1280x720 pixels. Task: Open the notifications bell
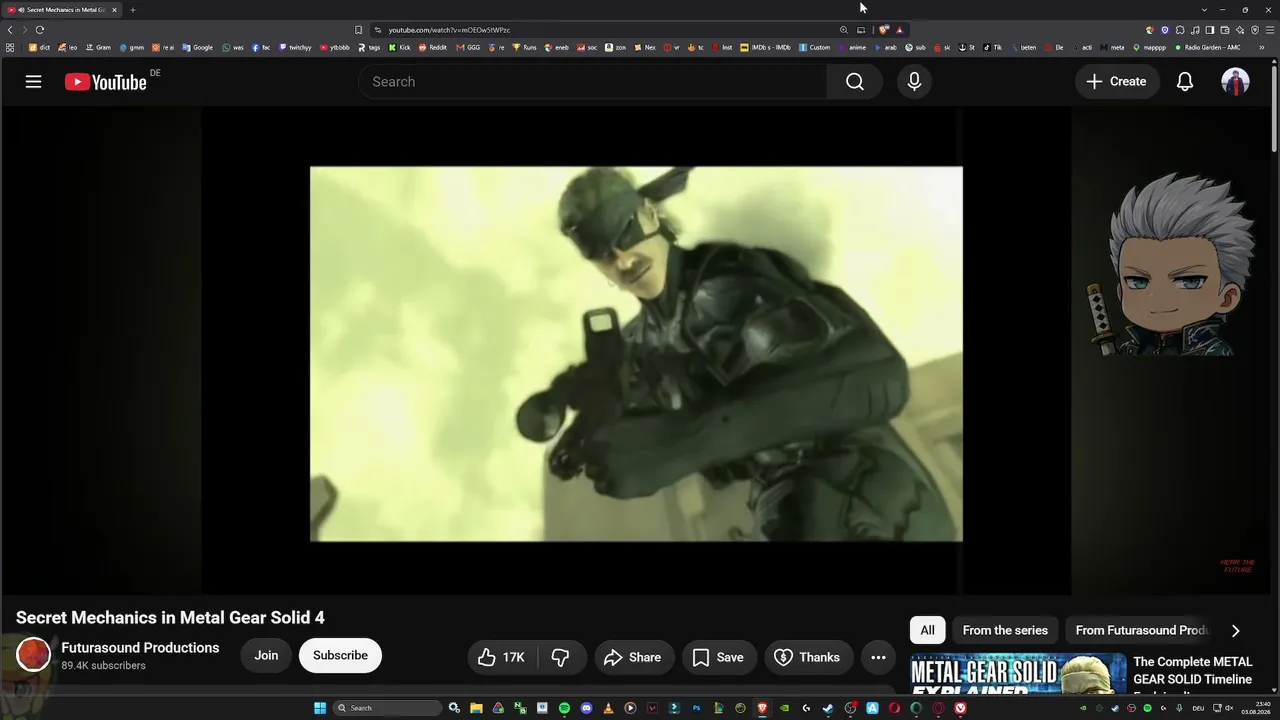tap(1185, 82)
